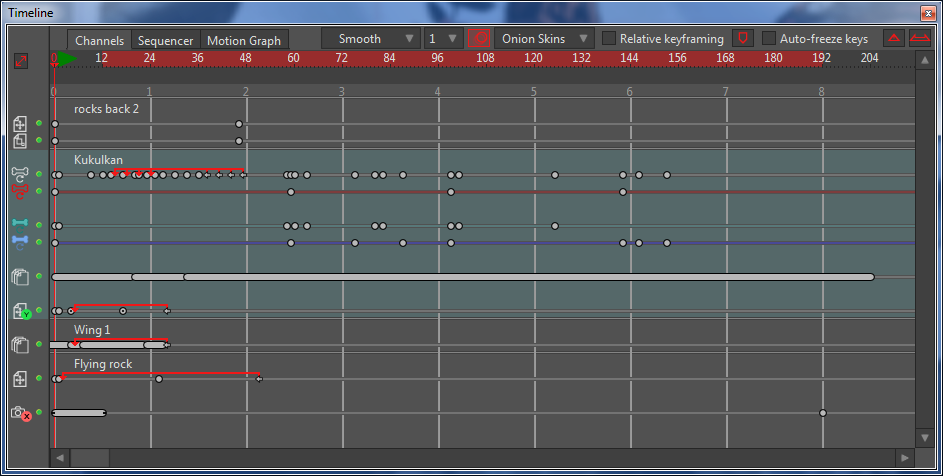Click right arrow of horizontal scrollbar
Screen dimensions: 943x476
(905, 458)
